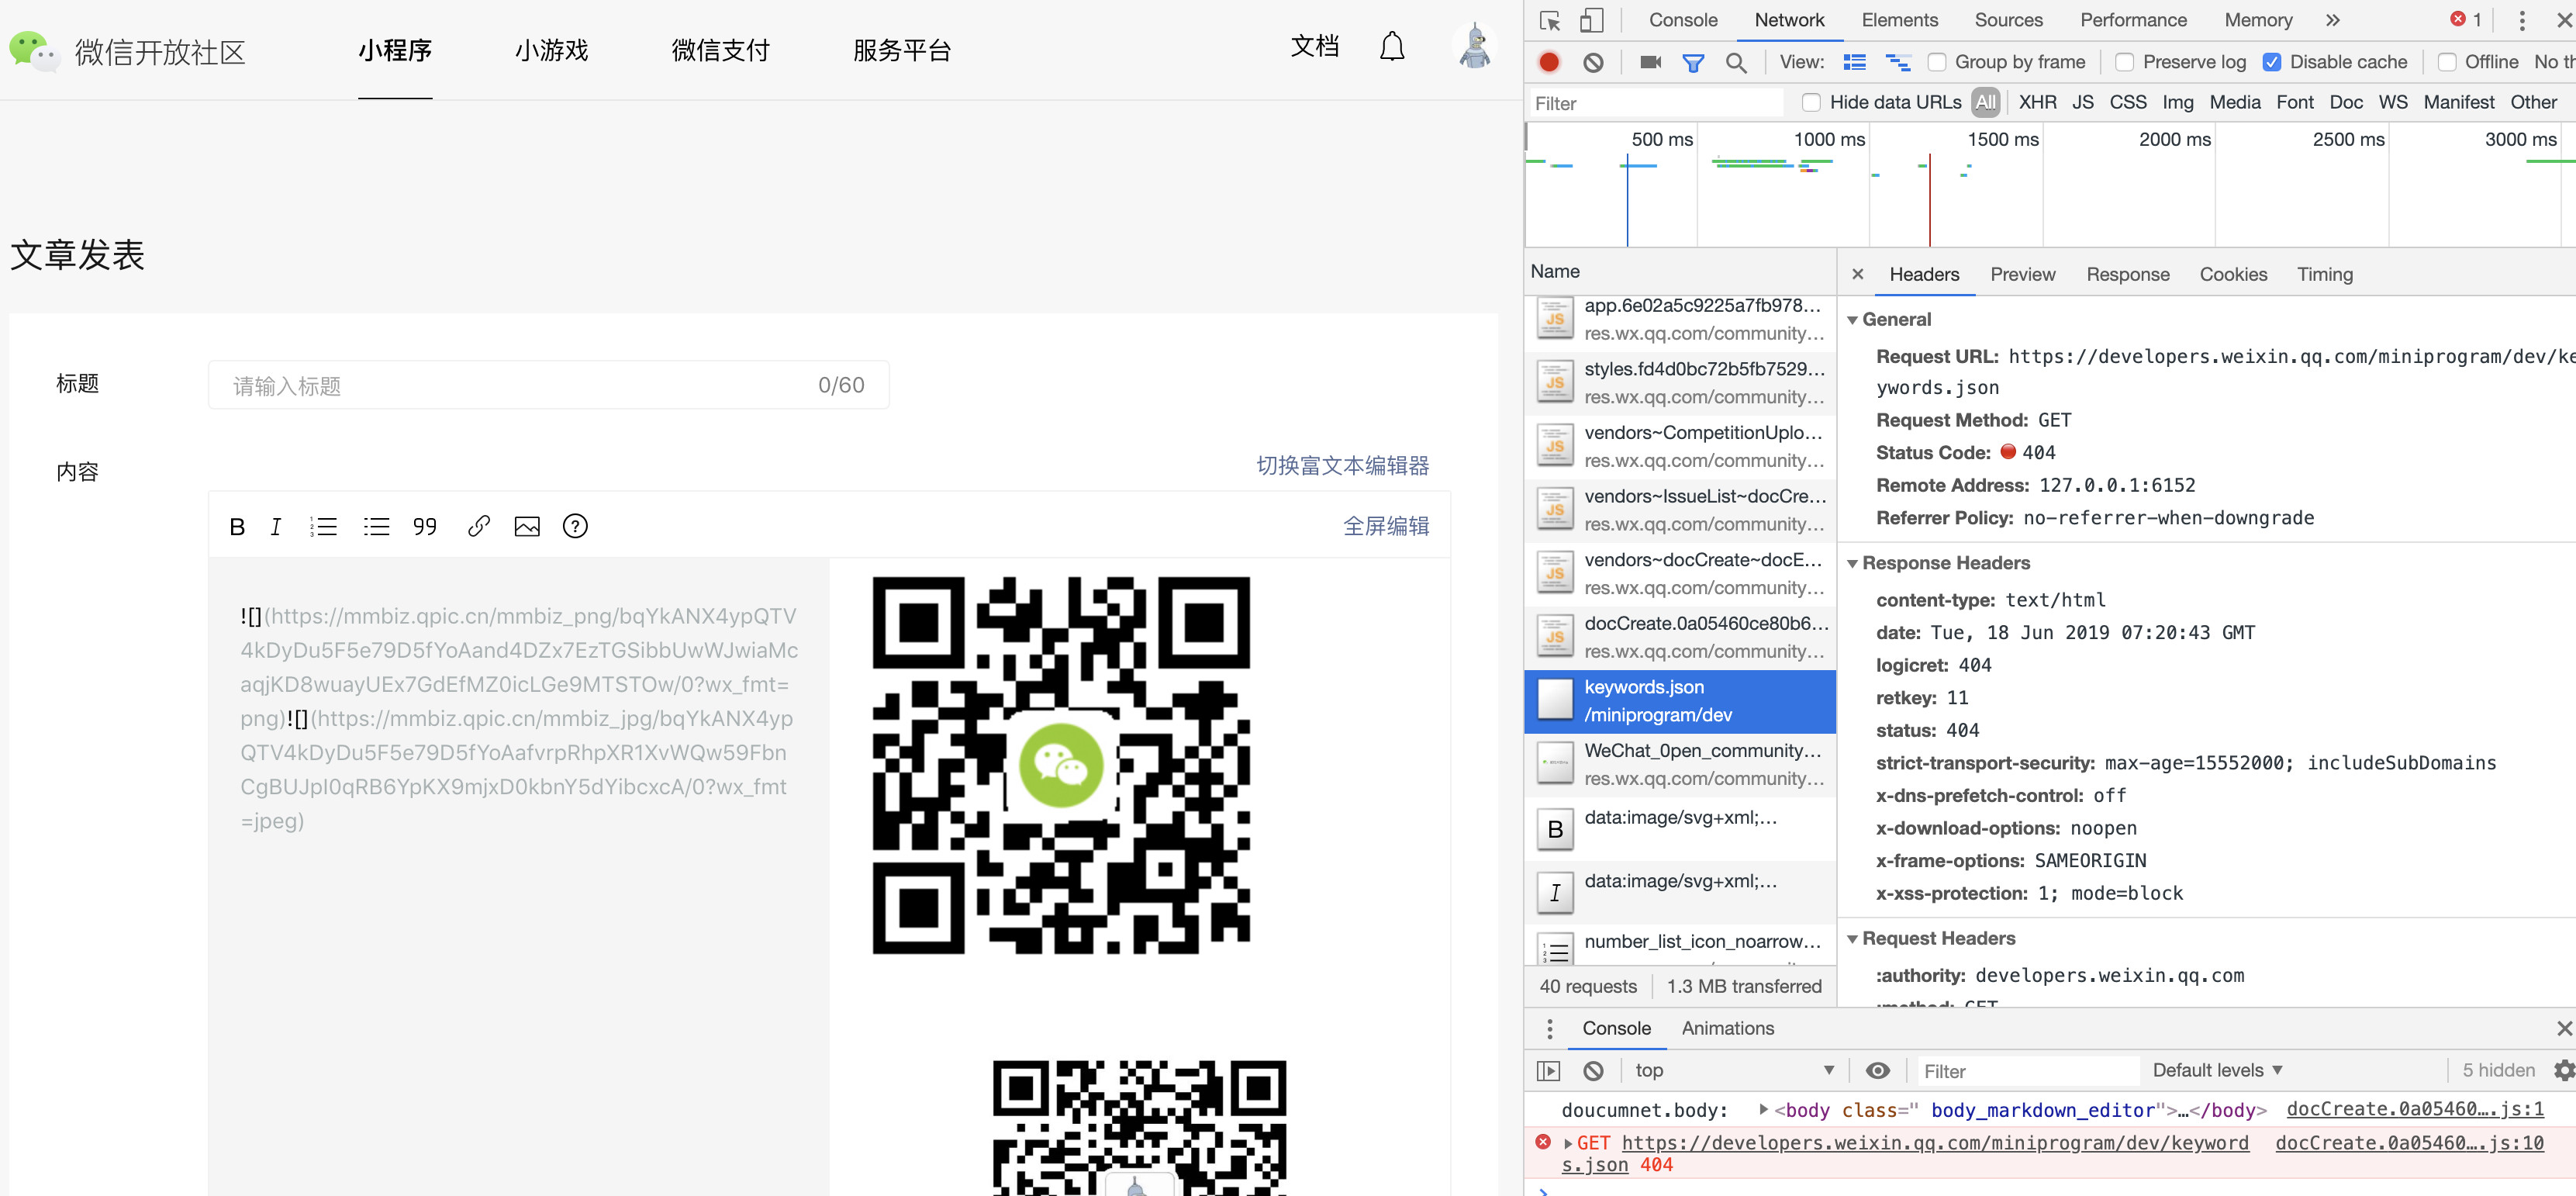
Task: Expand the body element in console
Action: tap(1764, 1109)
